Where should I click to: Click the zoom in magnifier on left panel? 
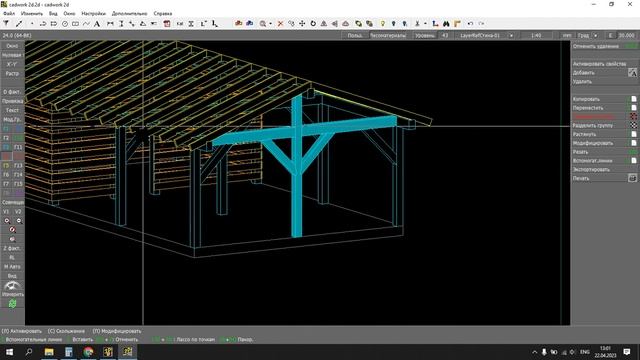pyautogui.click(x=7, y=221)
